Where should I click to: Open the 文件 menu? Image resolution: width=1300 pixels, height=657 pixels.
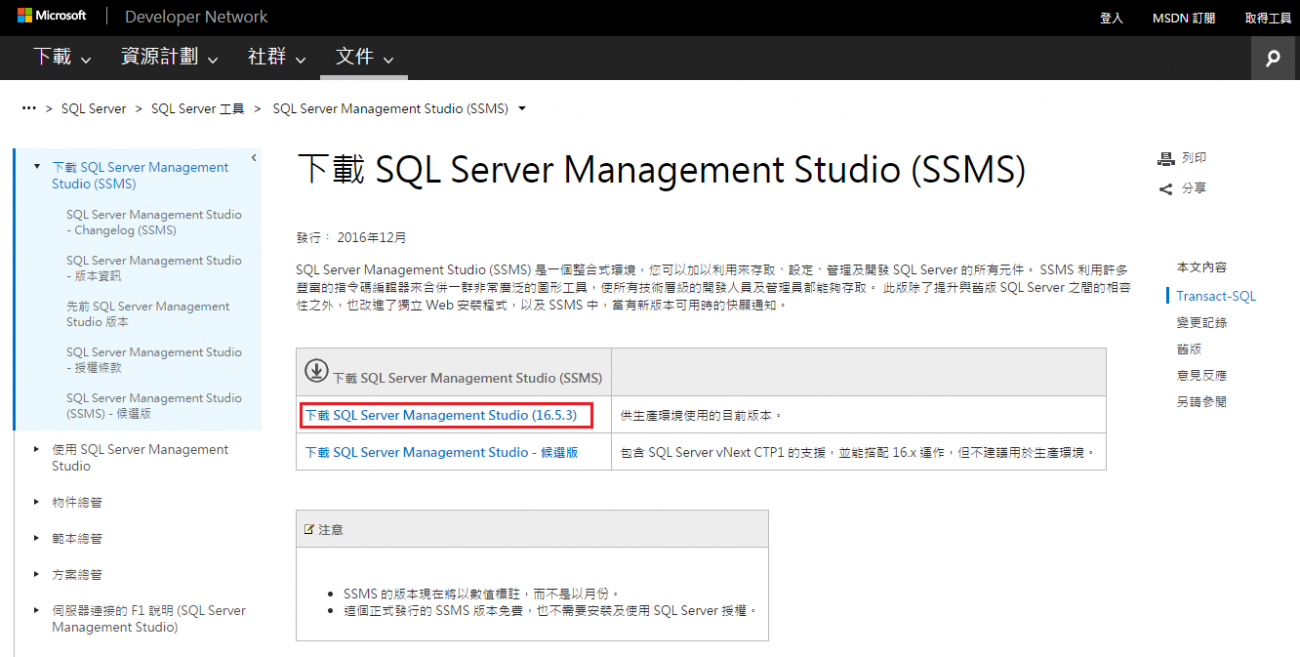coord(364,57)
